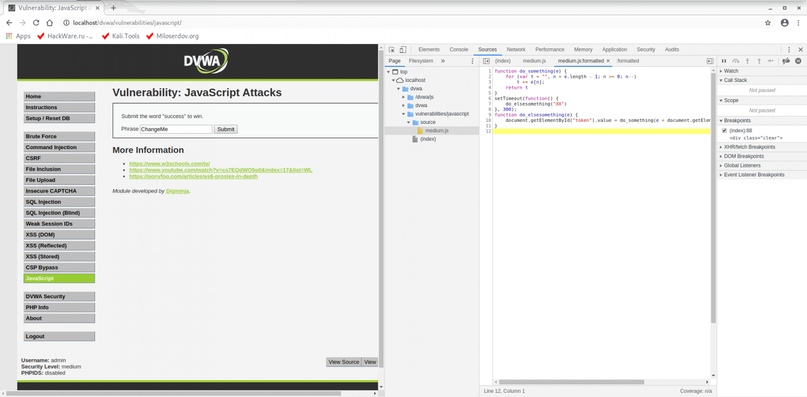Viewport: 807px width, 397px height.
Task: Collapse the top frame tree node
Action: click(x=389, y=72)
